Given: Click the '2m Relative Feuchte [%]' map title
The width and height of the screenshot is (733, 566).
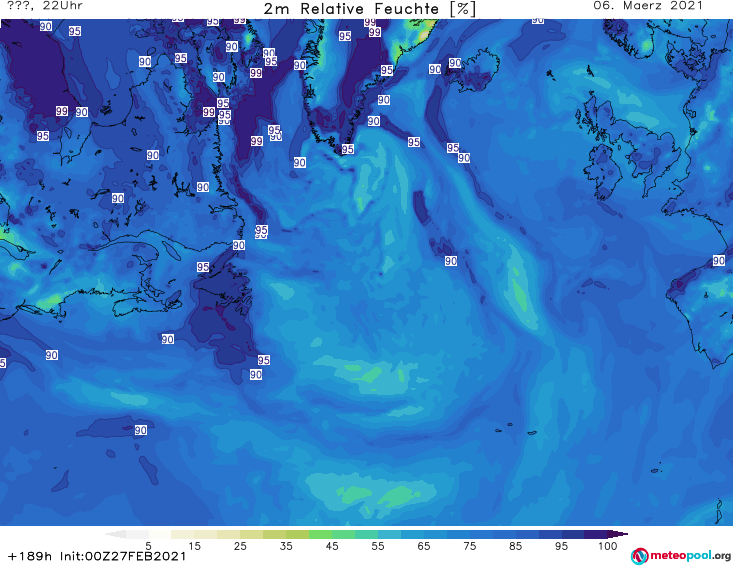Looking at the screenshot, I should pos(369,9).
